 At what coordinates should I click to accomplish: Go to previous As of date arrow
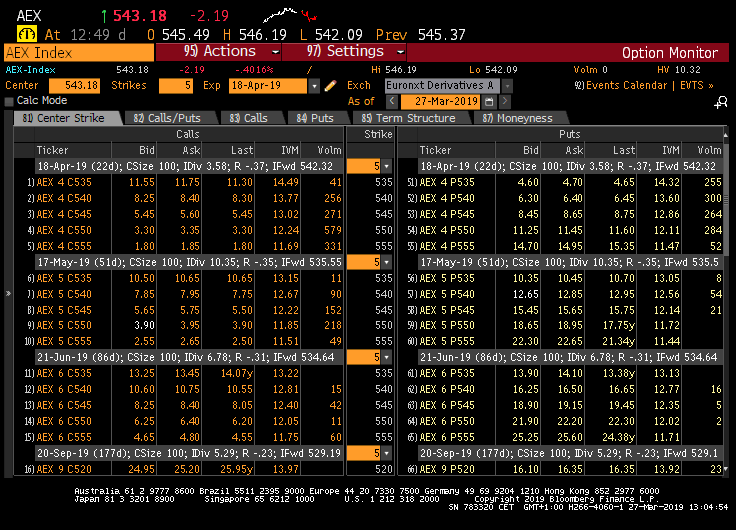click(392, 101)
